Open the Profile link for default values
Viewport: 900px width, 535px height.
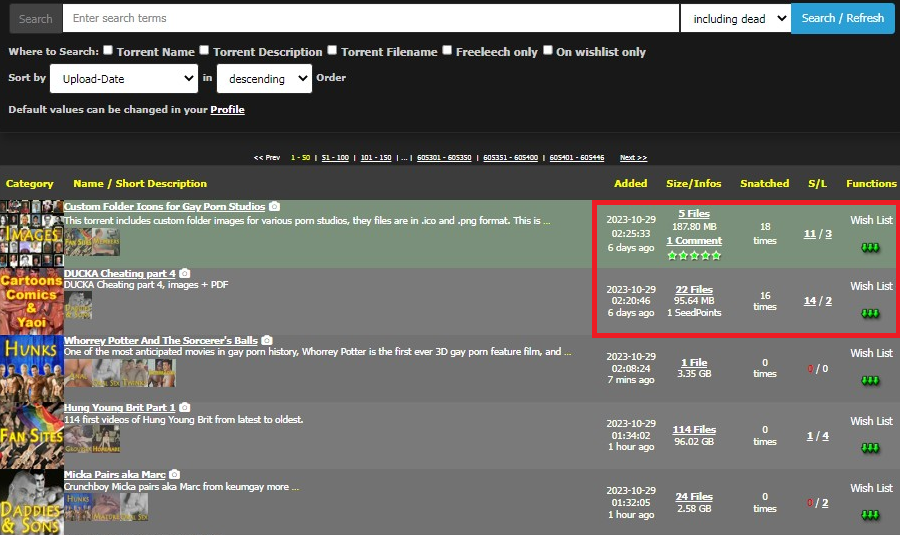click(x=227, y=110)
